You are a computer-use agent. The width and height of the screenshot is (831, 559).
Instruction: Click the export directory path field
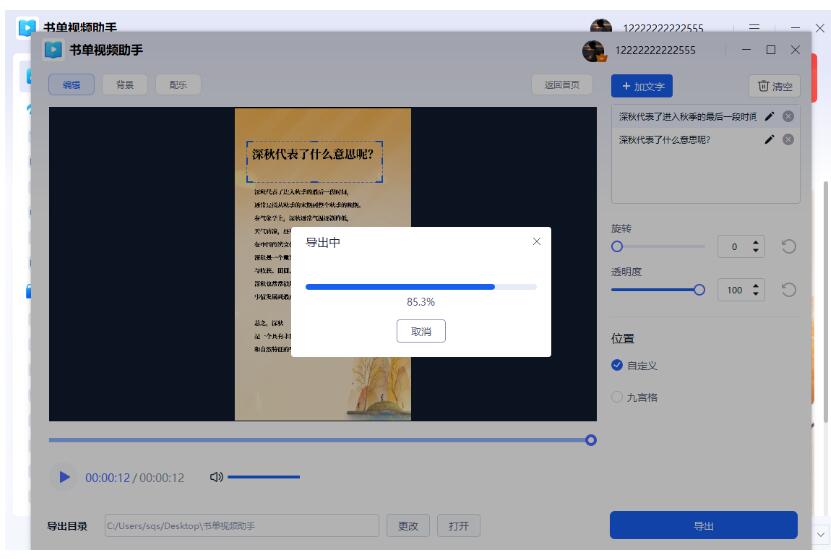(x=242, y=526)
